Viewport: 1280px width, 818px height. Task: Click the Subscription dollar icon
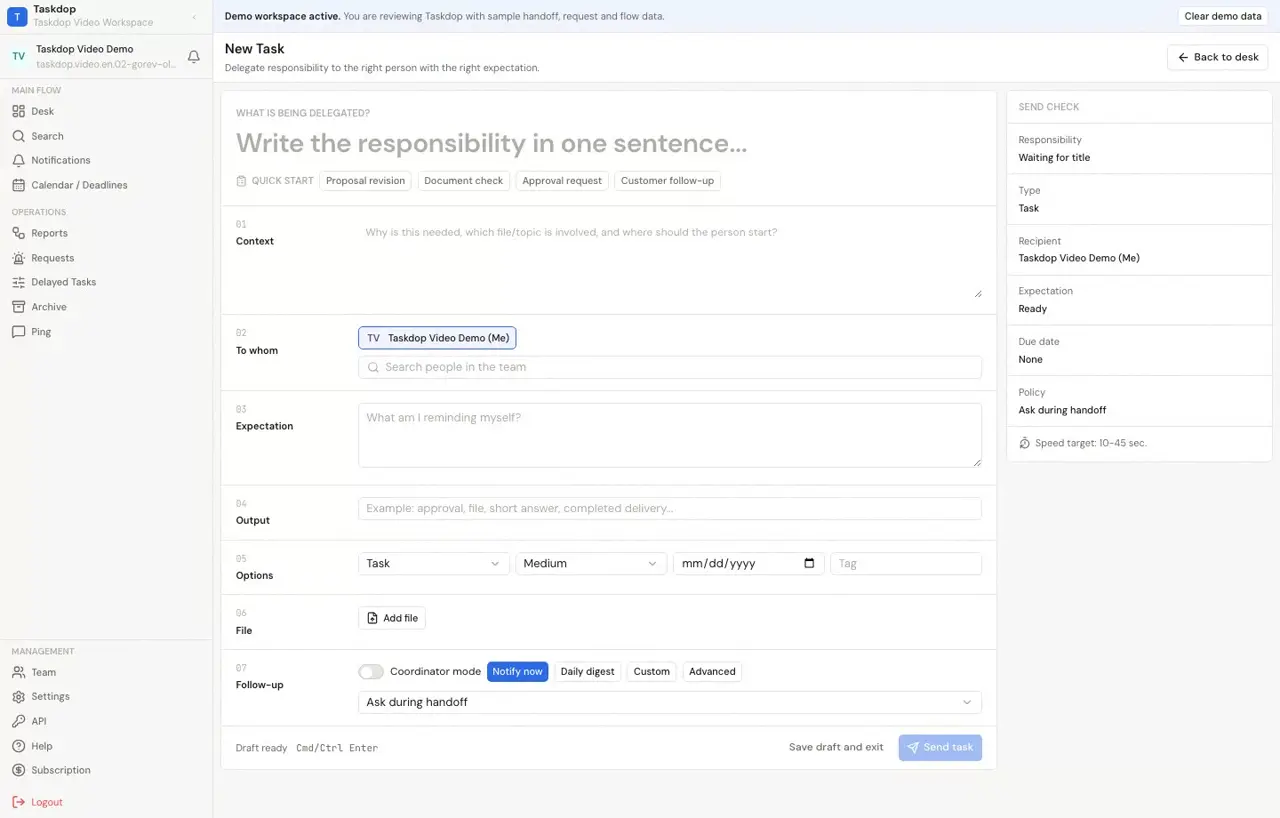pyautogui.click(x=18, y=770)
